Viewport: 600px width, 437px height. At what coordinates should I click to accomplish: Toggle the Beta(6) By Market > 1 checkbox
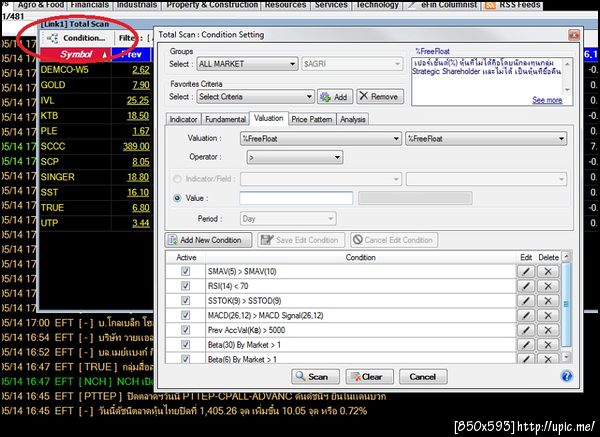(x=186, y=359)
